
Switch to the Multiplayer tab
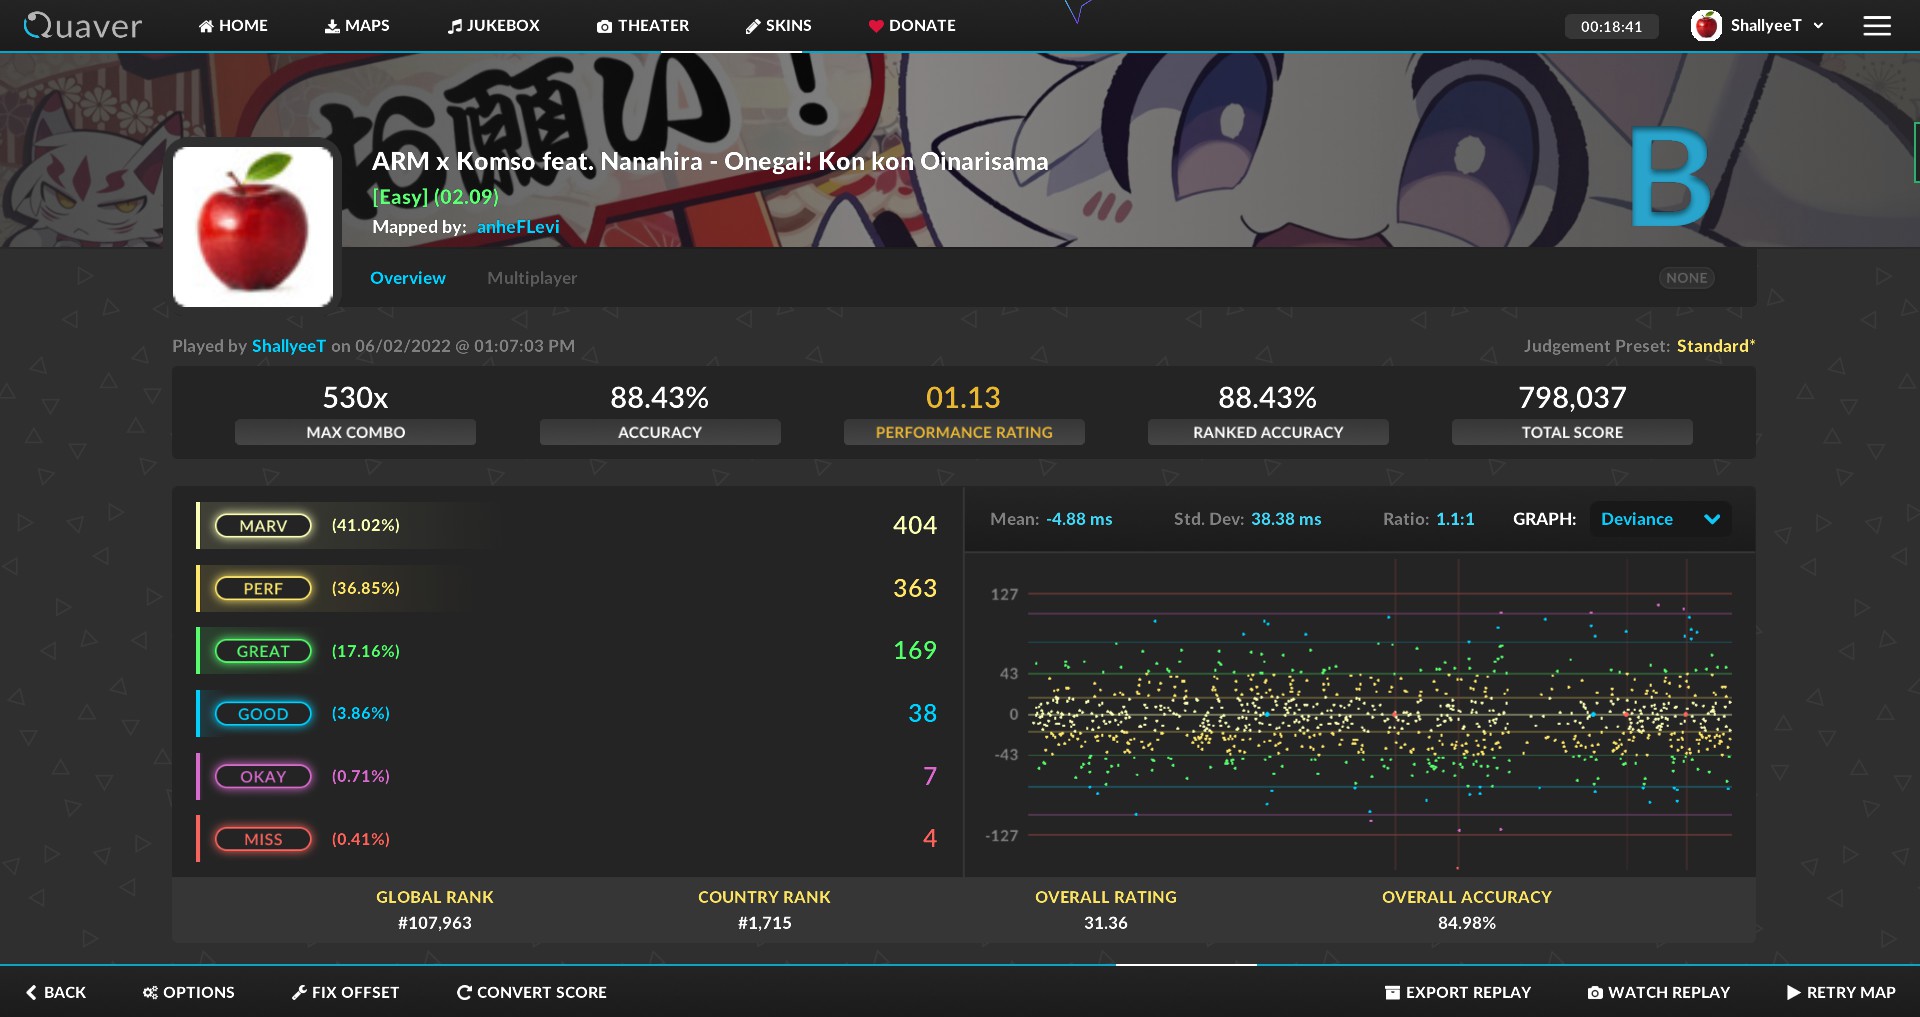[532, 278]
